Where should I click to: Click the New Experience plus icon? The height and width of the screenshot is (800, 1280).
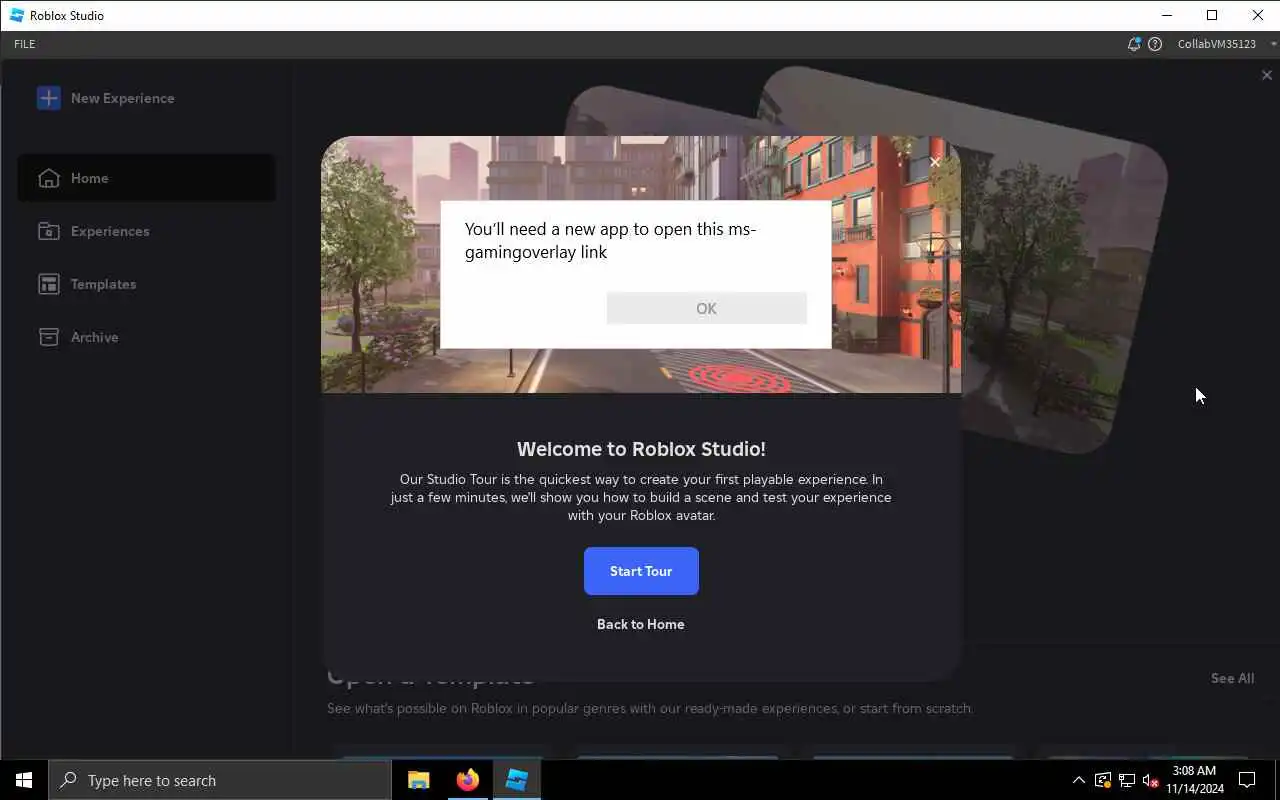click(48, 98)
